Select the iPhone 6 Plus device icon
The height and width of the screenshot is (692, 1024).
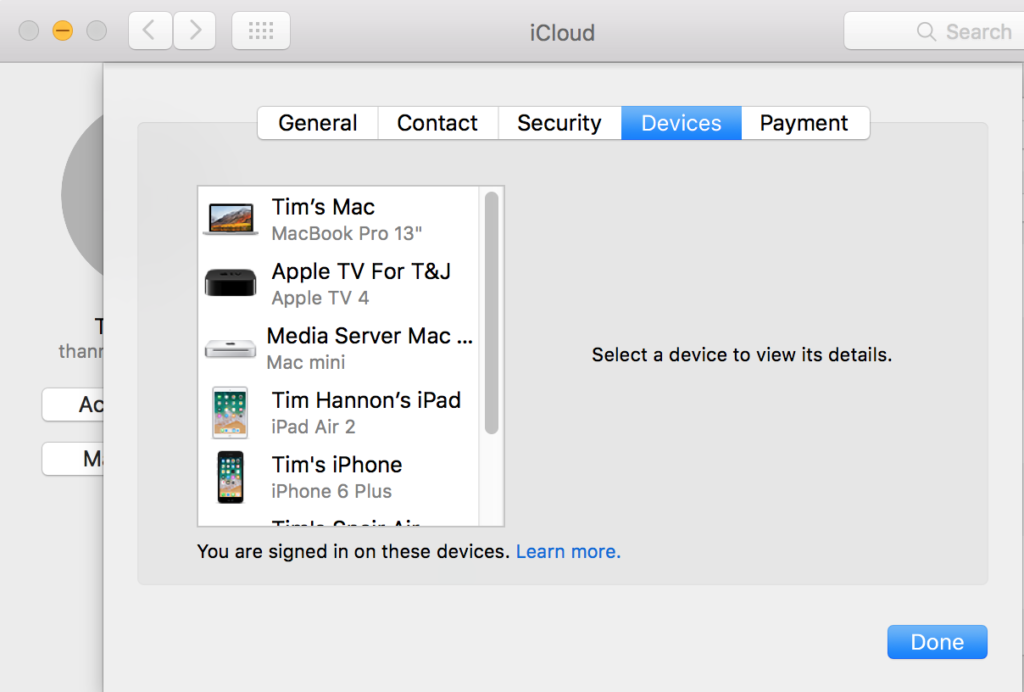pyautogui.click(x=231, y=477)
